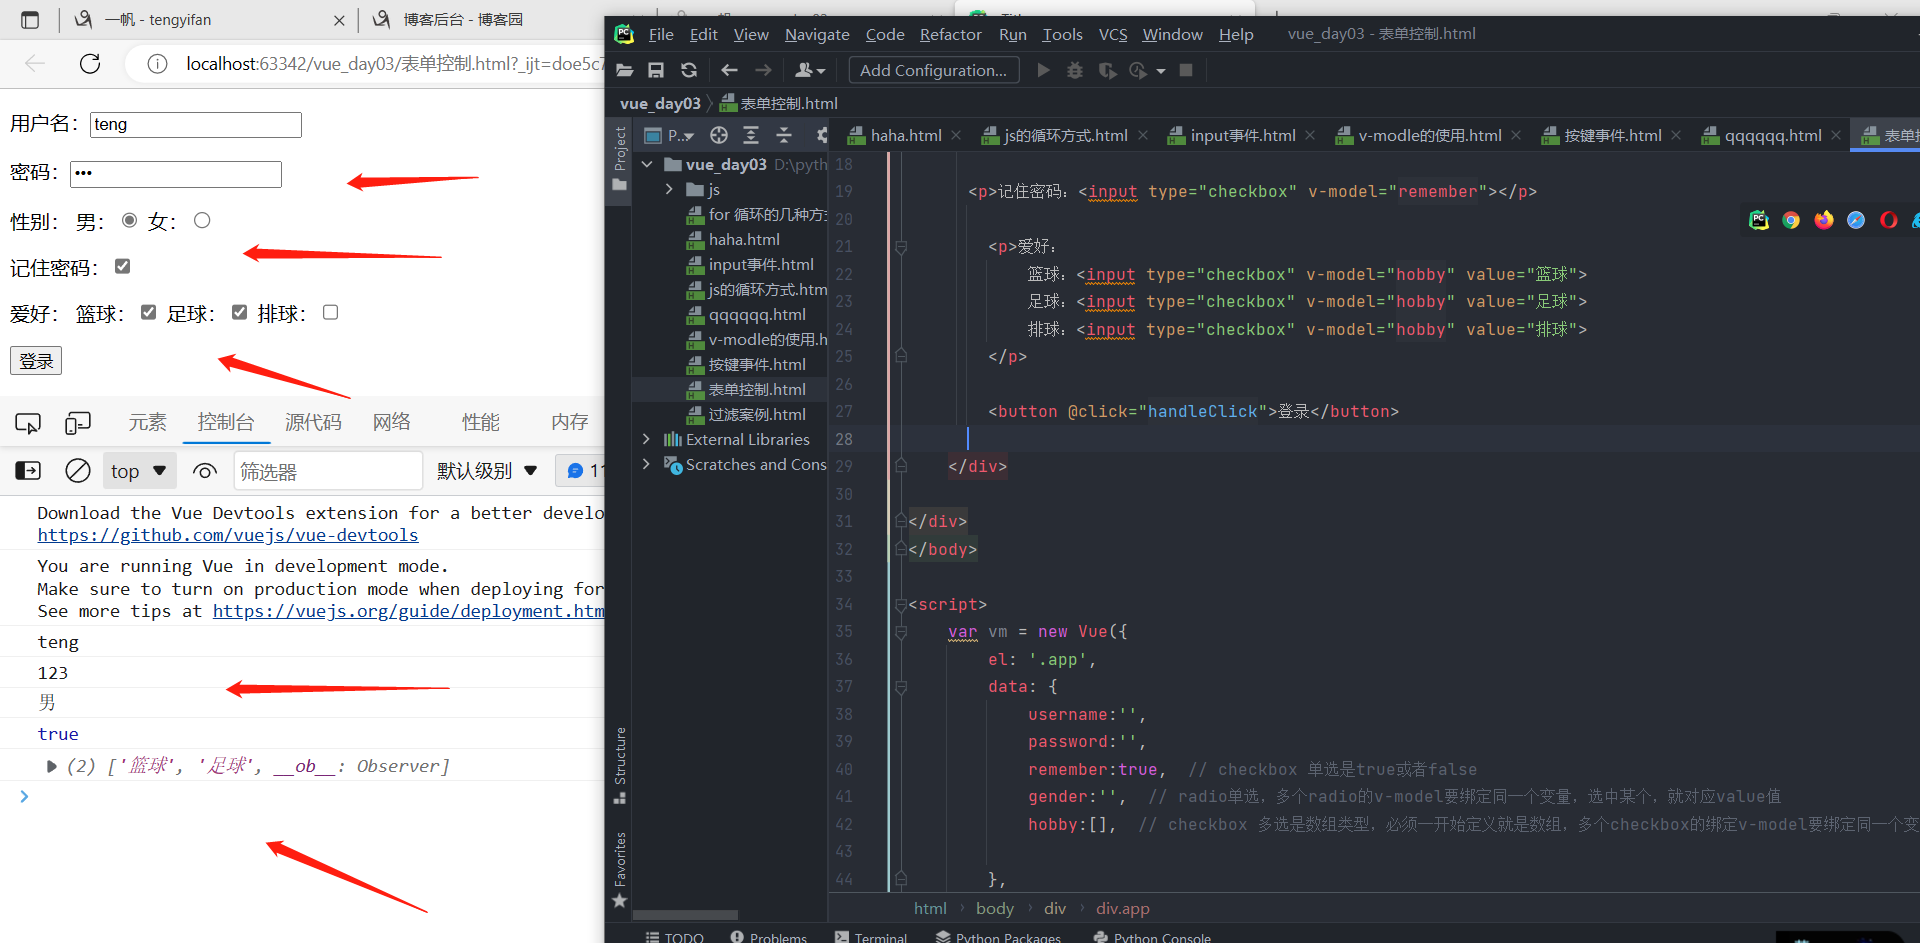Click the DevTools inspect element icon
Image resolution: width=1920 pixels, height=943 pixels.
click(x=28, y=423)
